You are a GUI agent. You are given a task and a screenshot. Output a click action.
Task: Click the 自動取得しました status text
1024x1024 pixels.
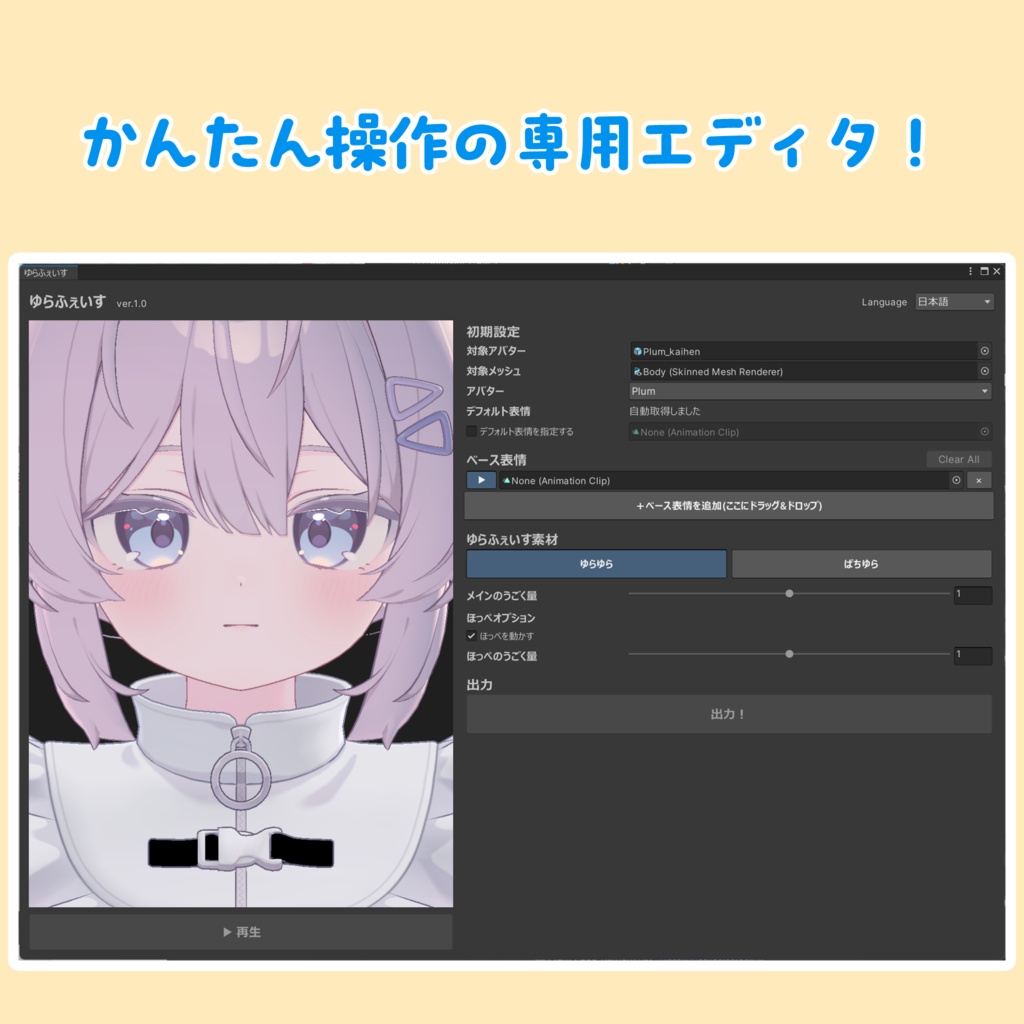(664, 411)
